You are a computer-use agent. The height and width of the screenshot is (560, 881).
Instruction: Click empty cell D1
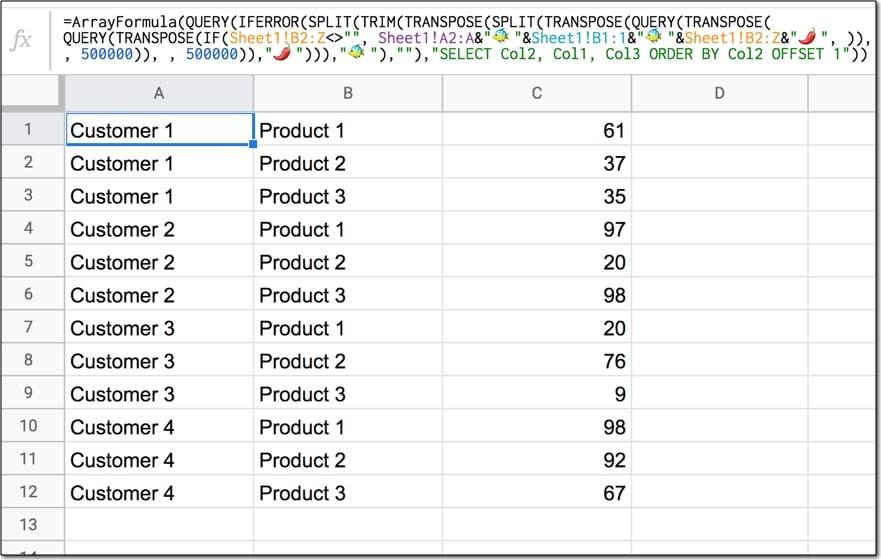tap(719, 129)
